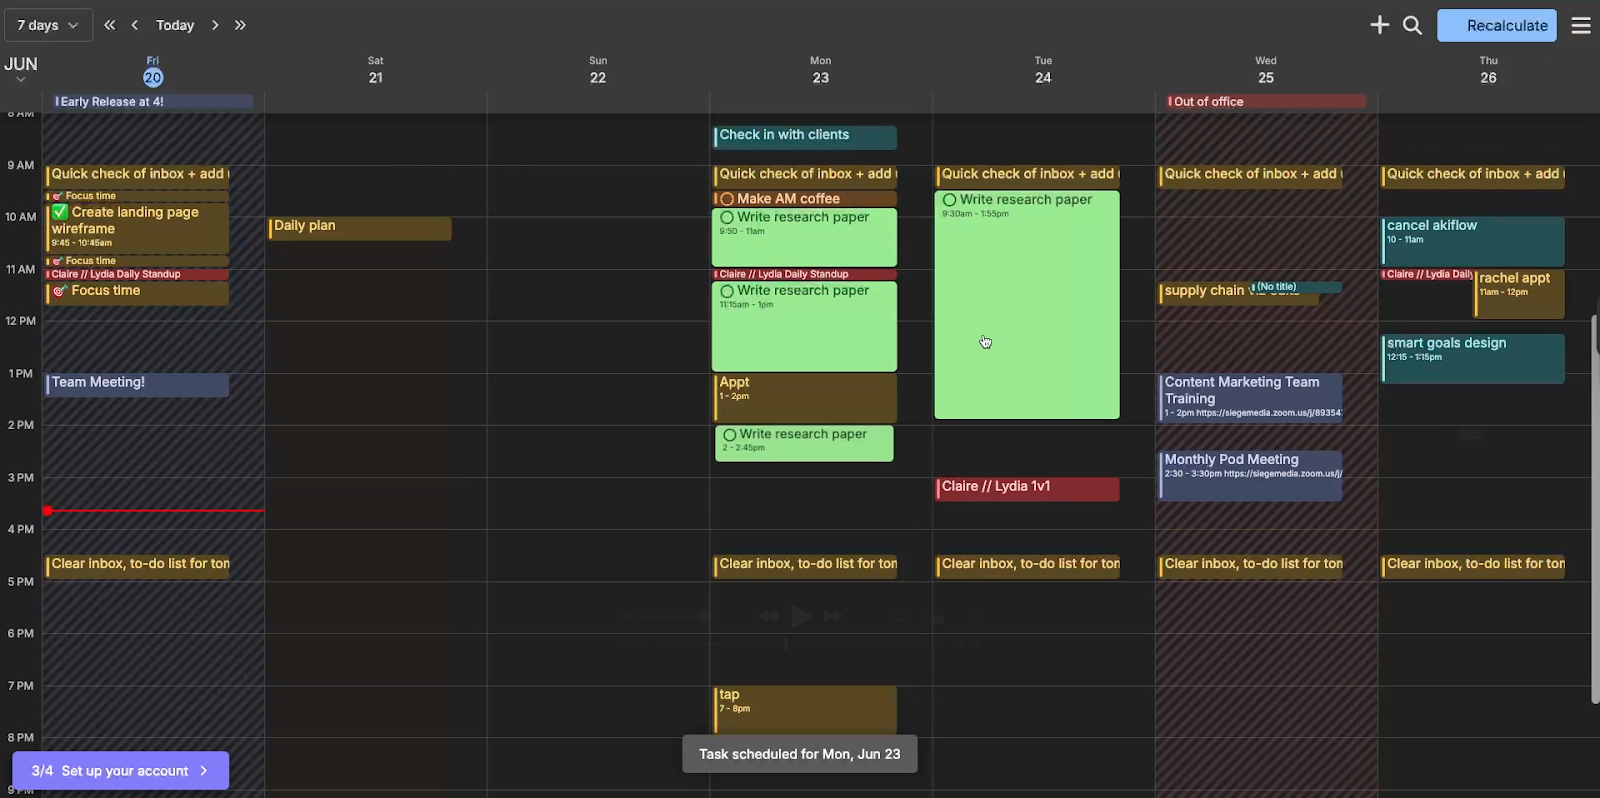Open the Claire // Lydia 1v1 event
This screenshot has height=798, width=1600.
tap(1027, 488)
